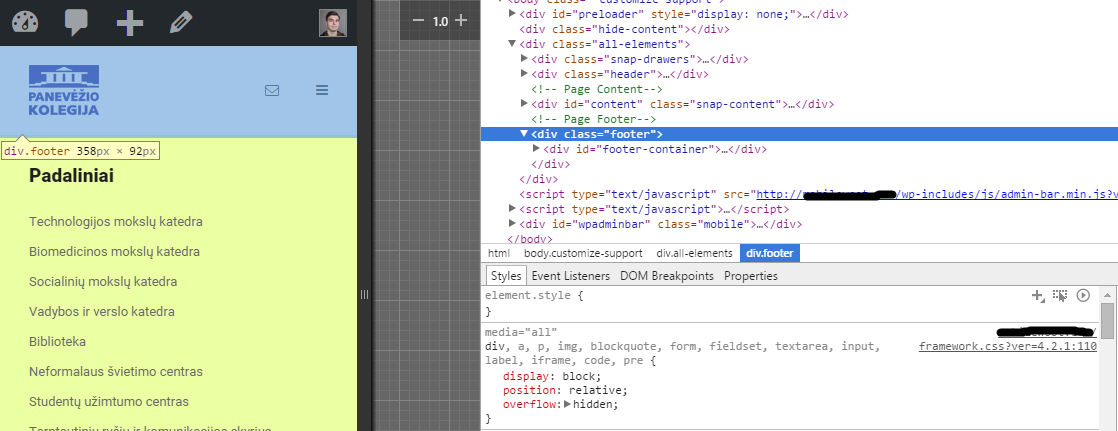Screen dimensions: 1118x431
Task: Select the Page Content comment line
Action: coord(597,89)
